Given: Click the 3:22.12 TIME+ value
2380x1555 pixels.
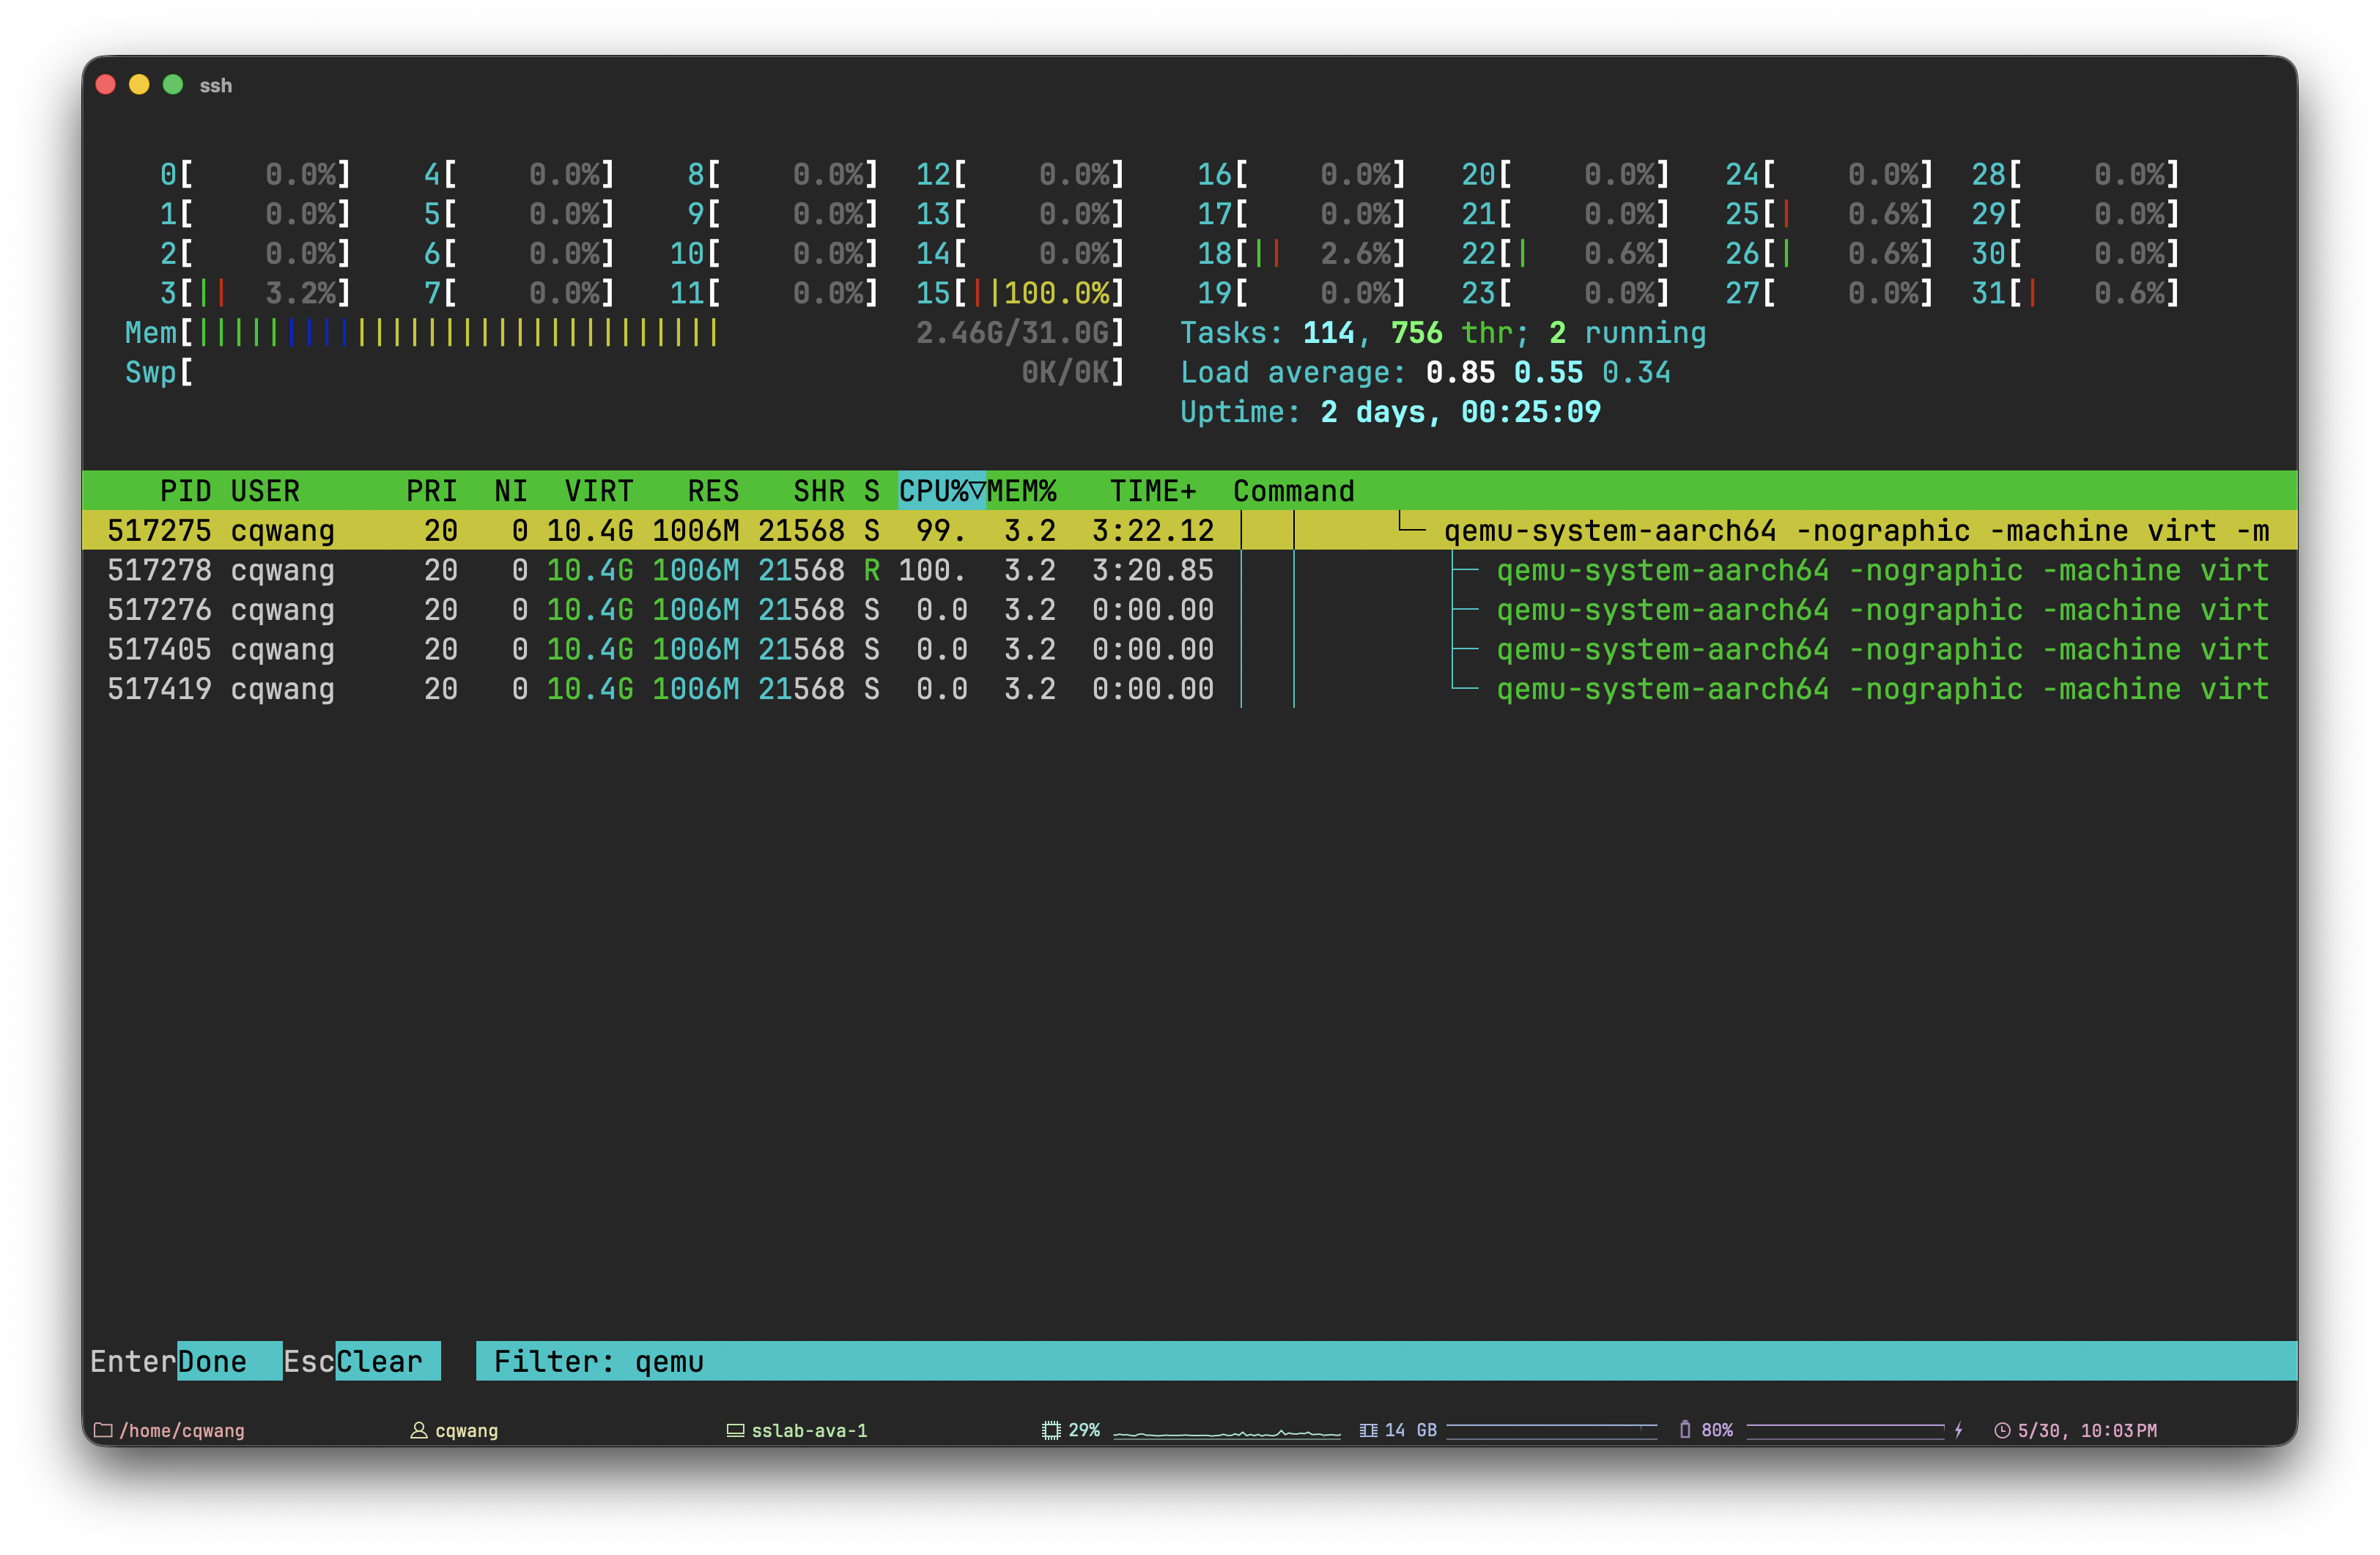Looking at the screenshot, I should pos(1153,531).
